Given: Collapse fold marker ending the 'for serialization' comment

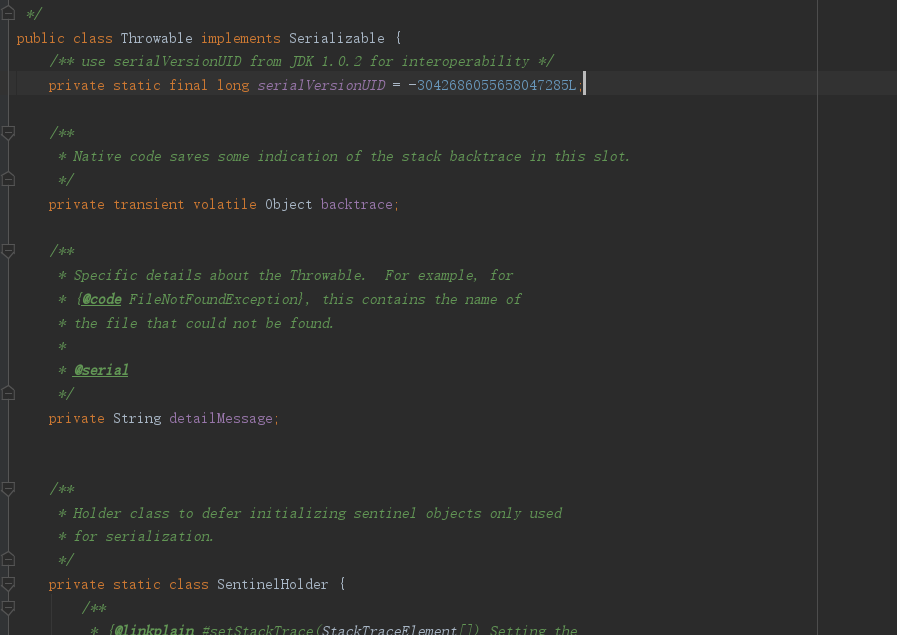Looking at the screenshot, I should 8,559.
